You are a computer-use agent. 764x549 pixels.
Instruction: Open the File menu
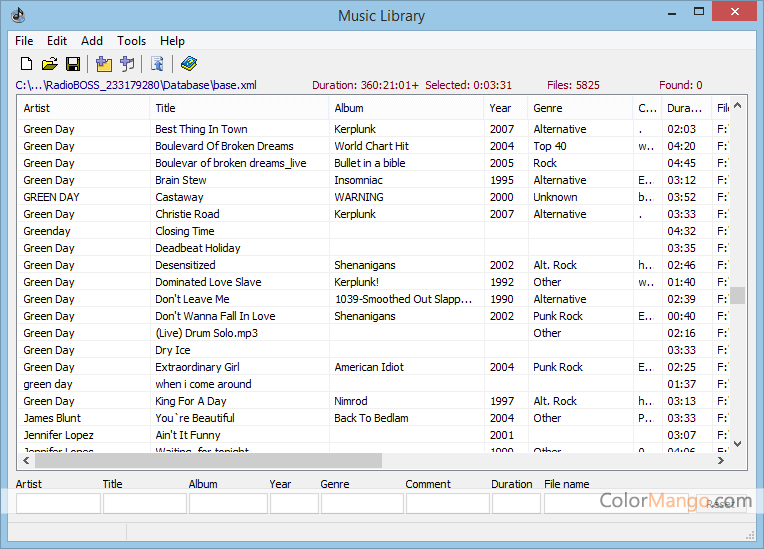[24, 41]
